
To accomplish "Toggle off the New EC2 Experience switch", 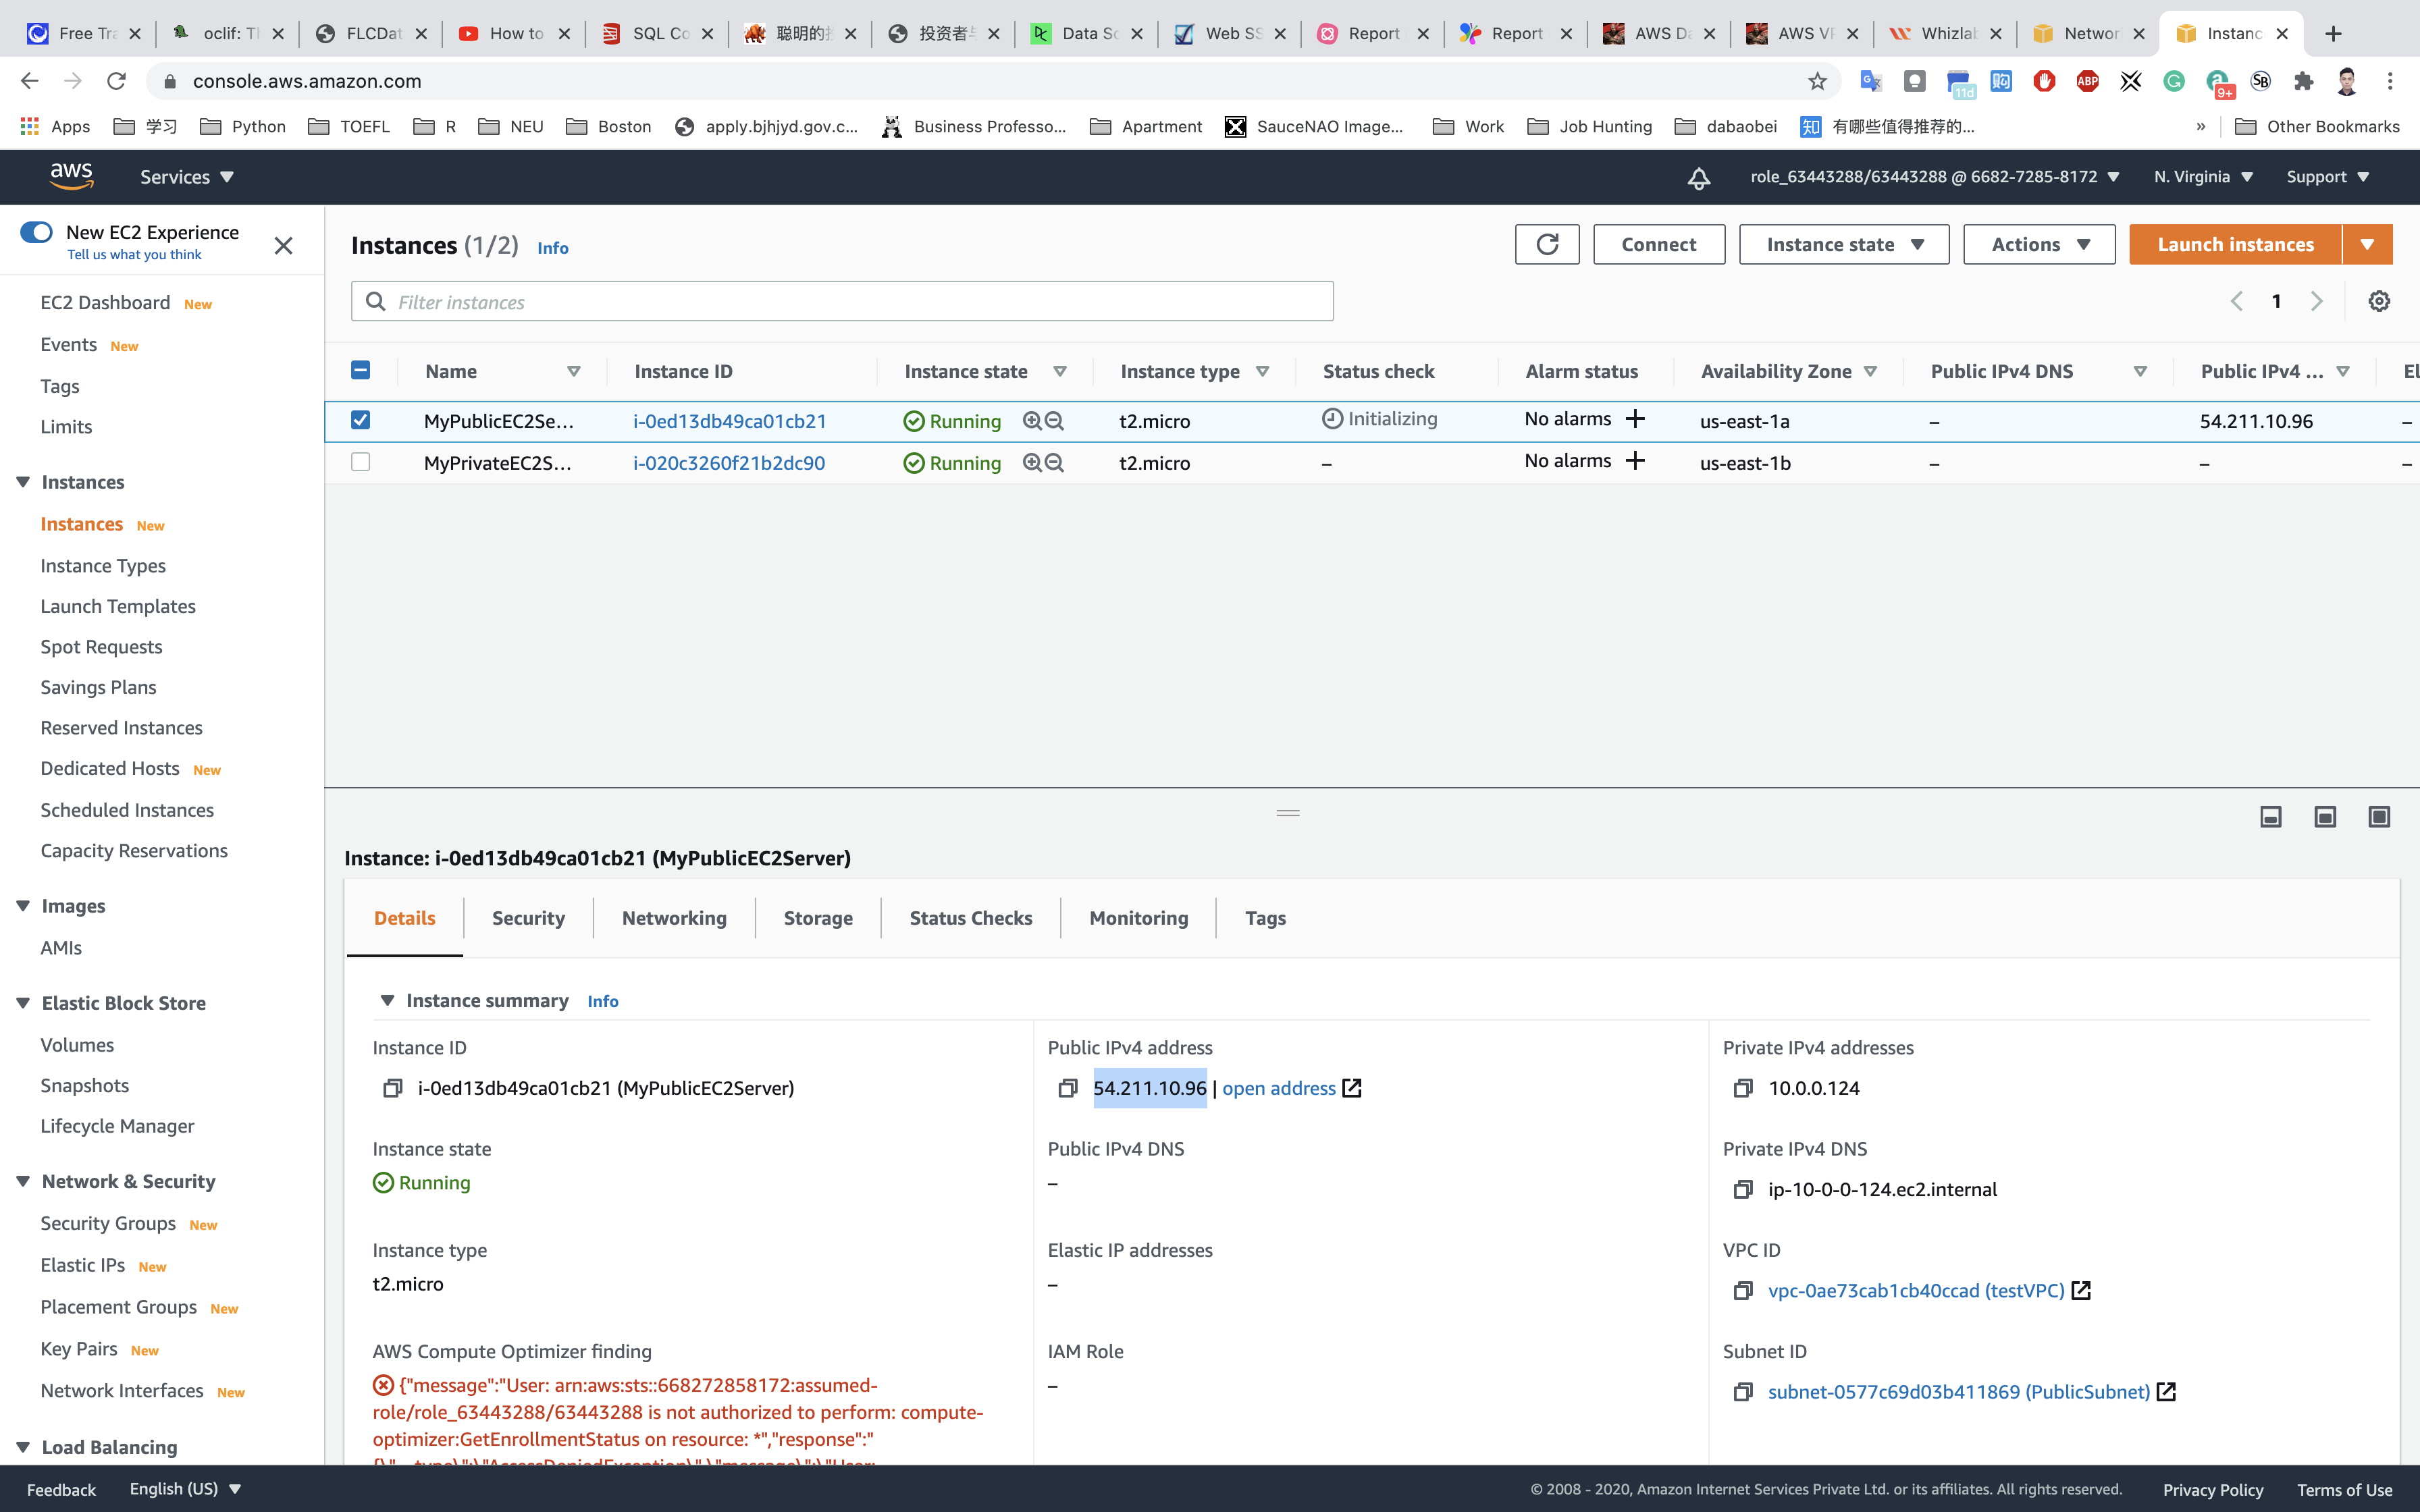I will (37, 232).
